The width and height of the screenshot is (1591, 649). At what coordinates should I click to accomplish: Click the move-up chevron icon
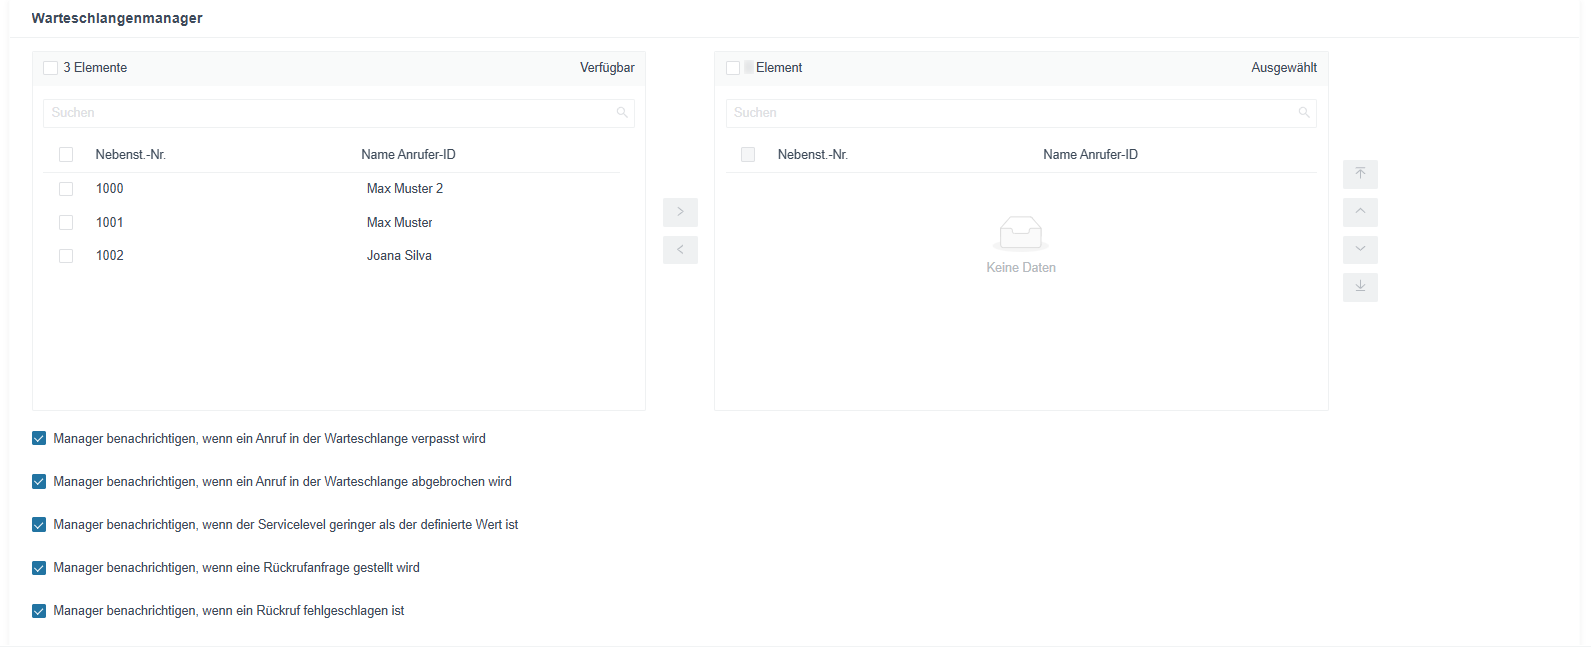(1360, 212)
